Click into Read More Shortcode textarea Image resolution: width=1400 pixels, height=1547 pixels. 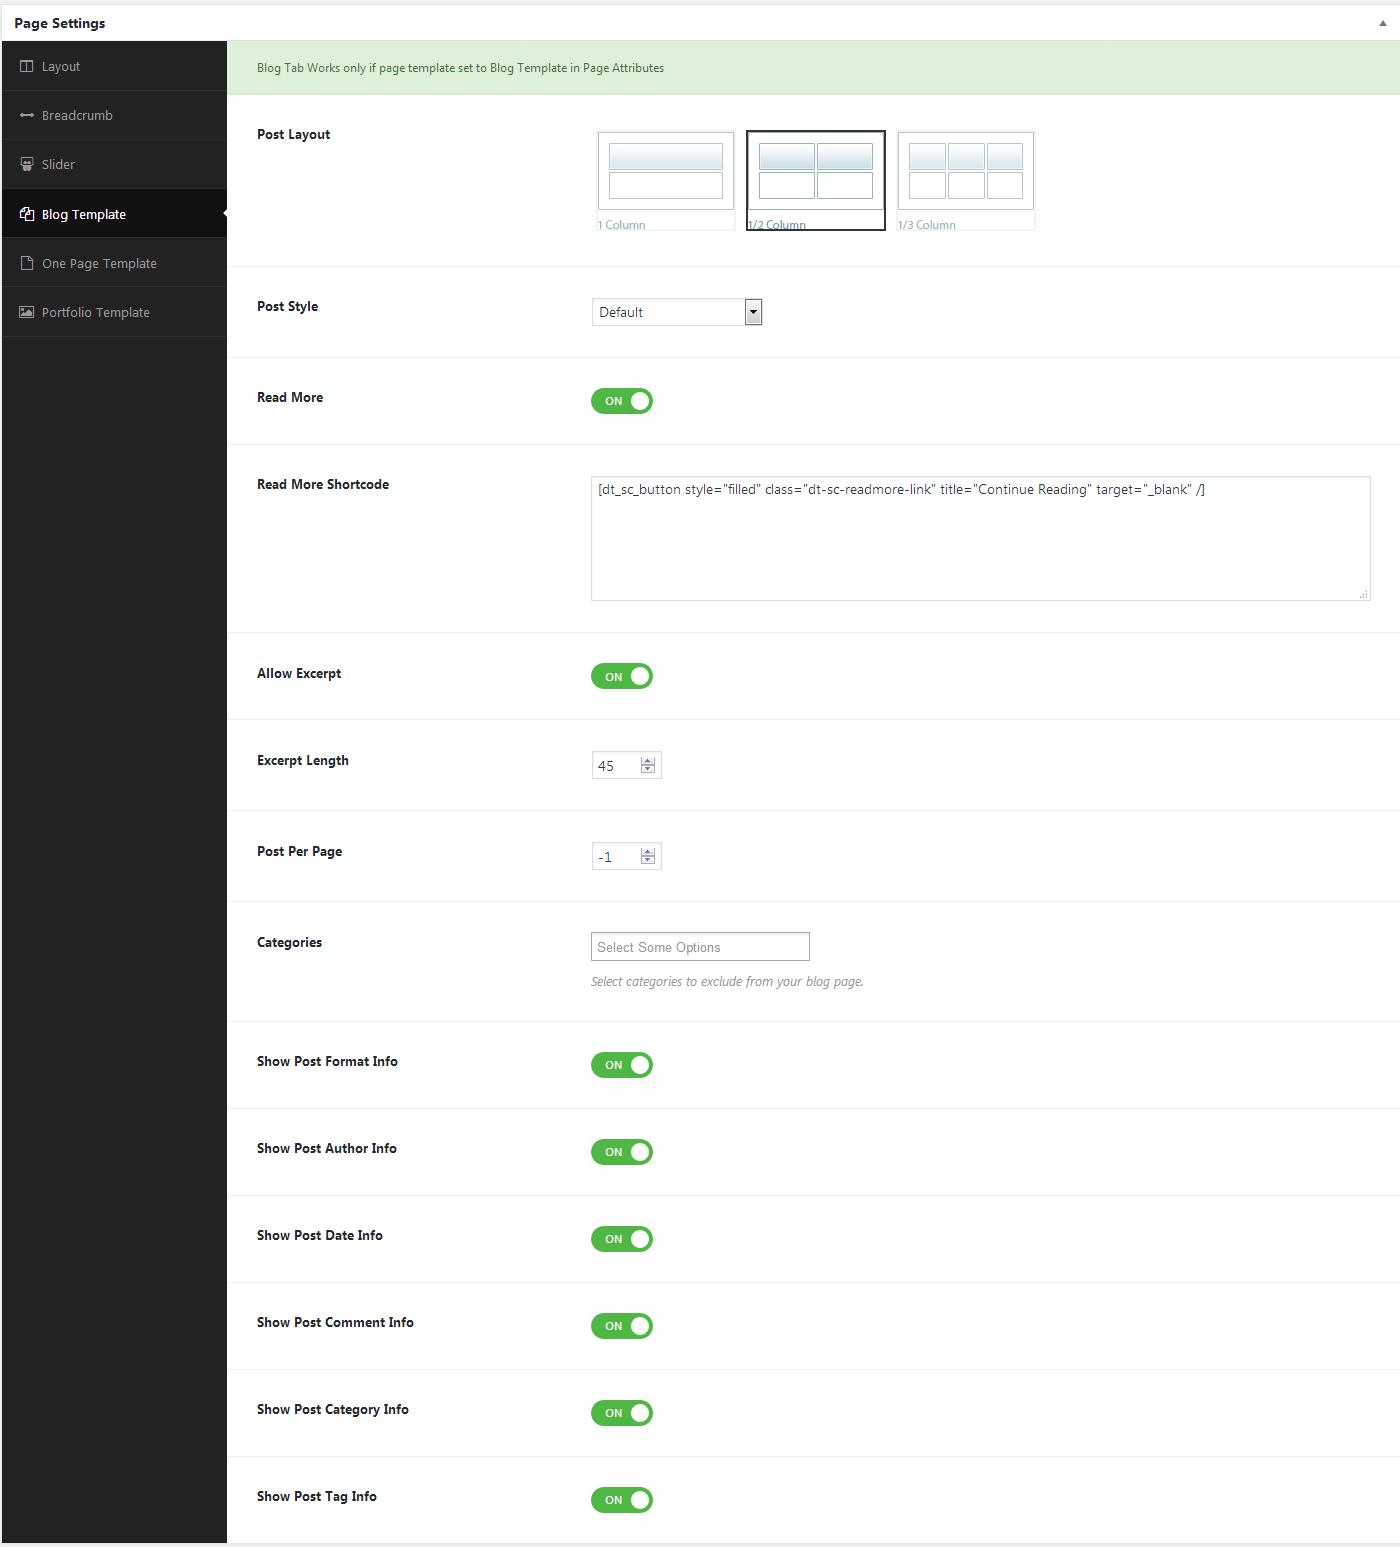(980, 538)
